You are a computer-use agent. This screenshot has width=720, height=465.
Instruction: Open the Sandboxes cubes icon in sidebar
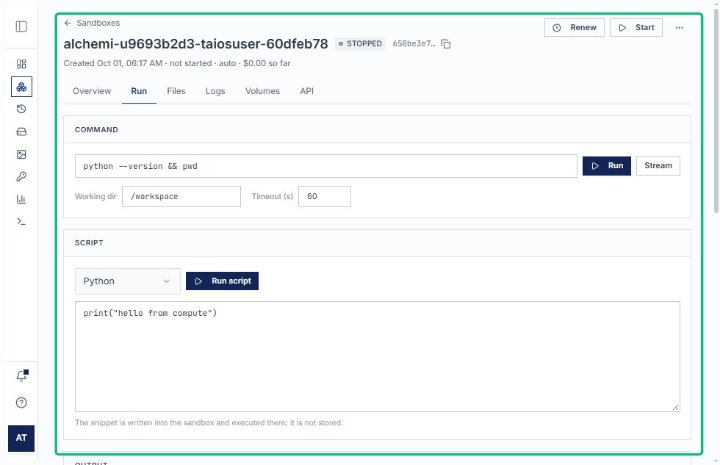point(21,86)
